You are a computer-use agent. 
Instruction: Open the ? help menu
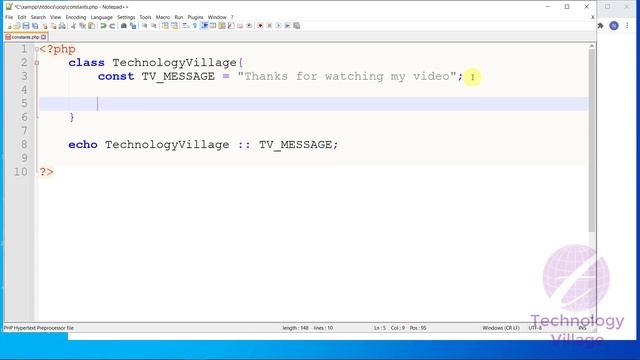(232, 17)
